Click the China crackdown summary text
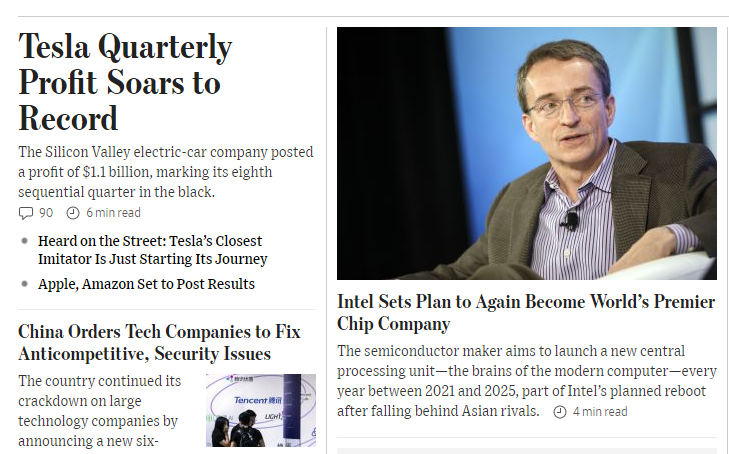Image resolution: width=729 pixels, height=454 pixels. (x=100, y=410)
